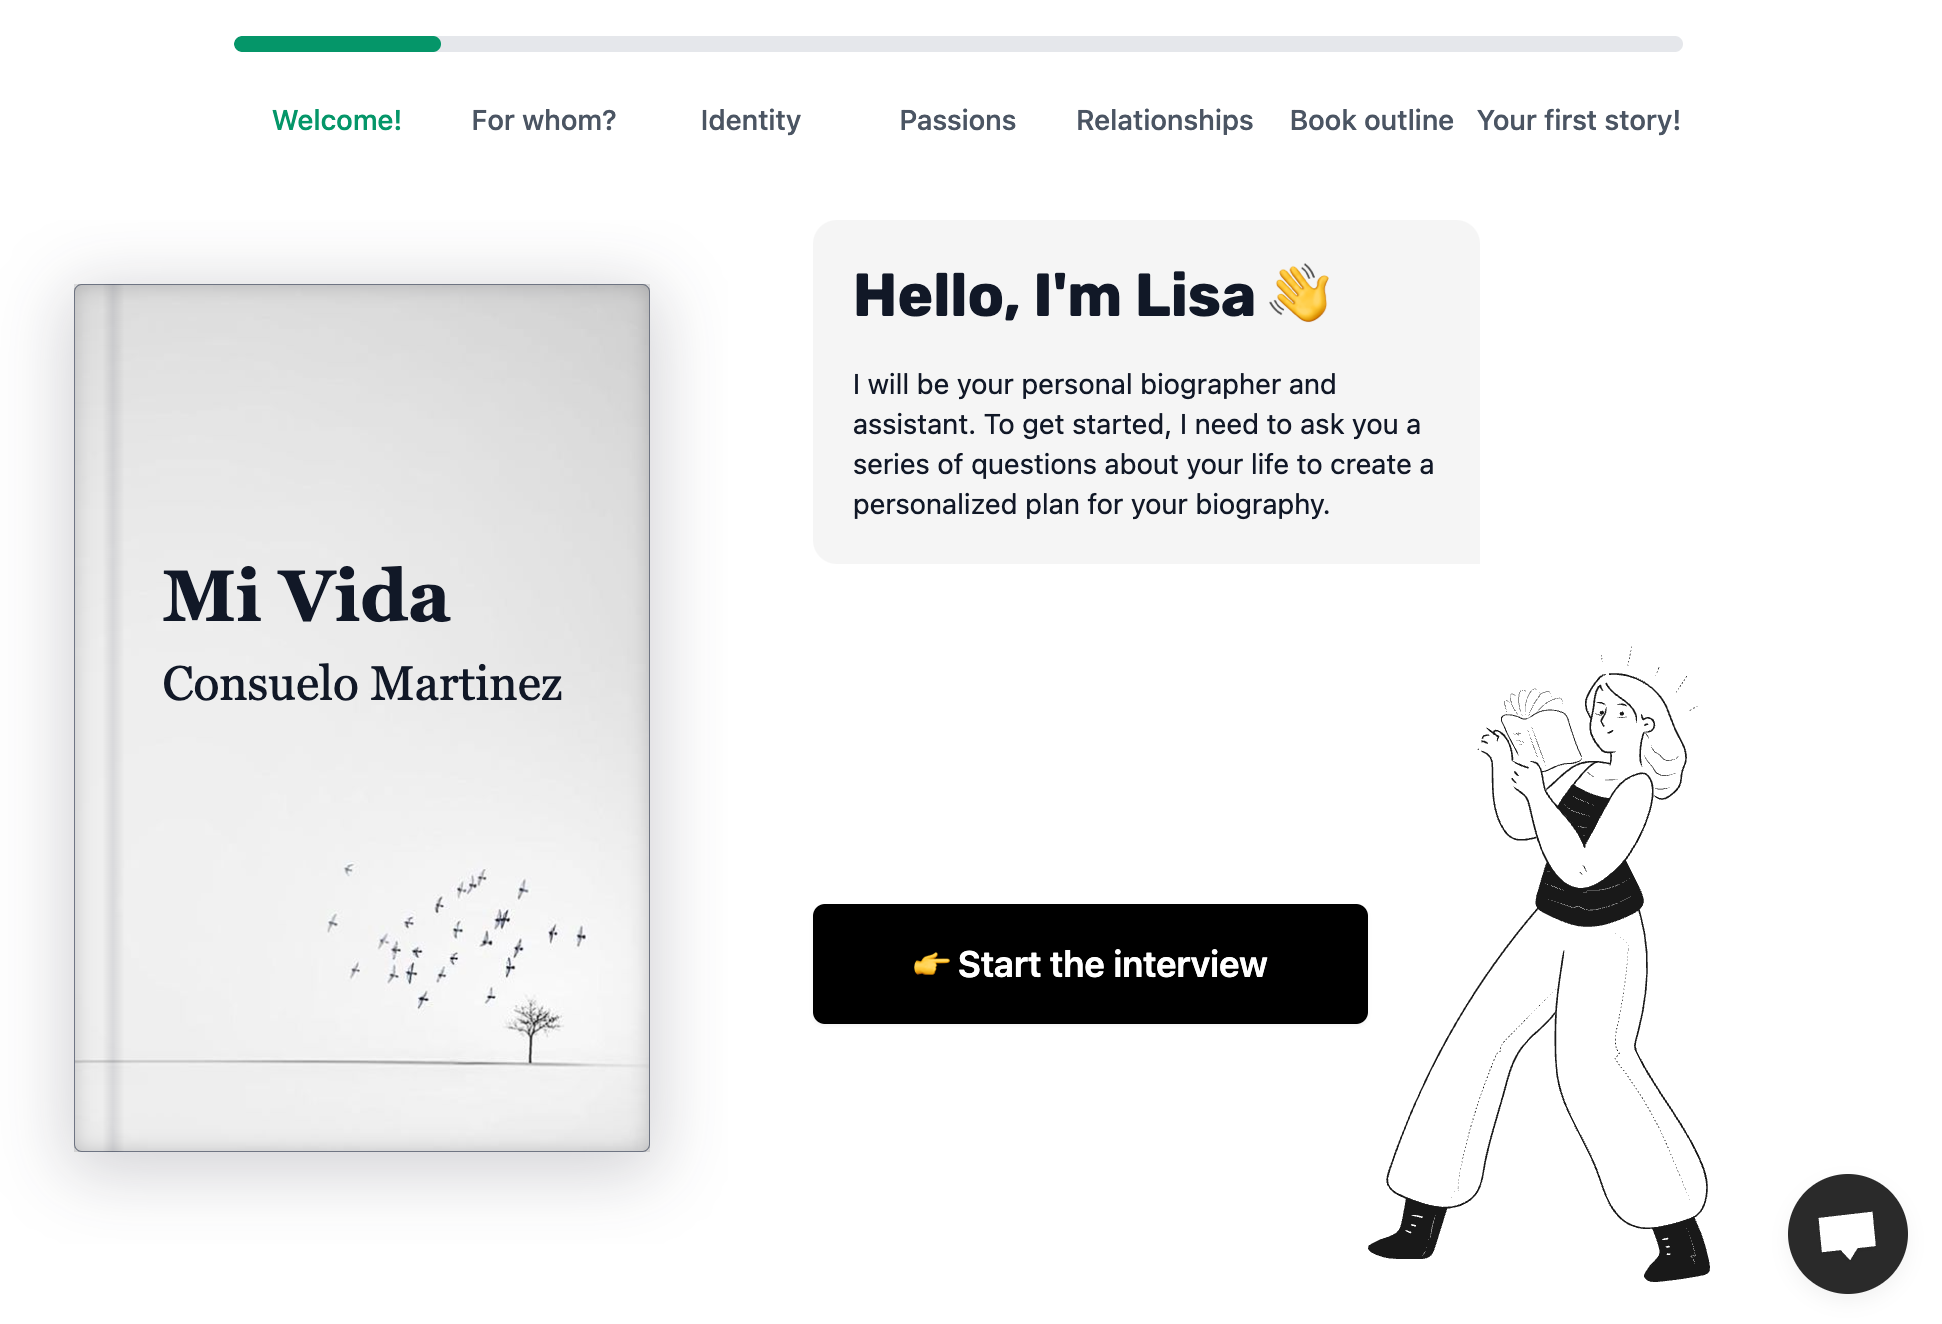Go to Your first story! step

coord(1579,120)
